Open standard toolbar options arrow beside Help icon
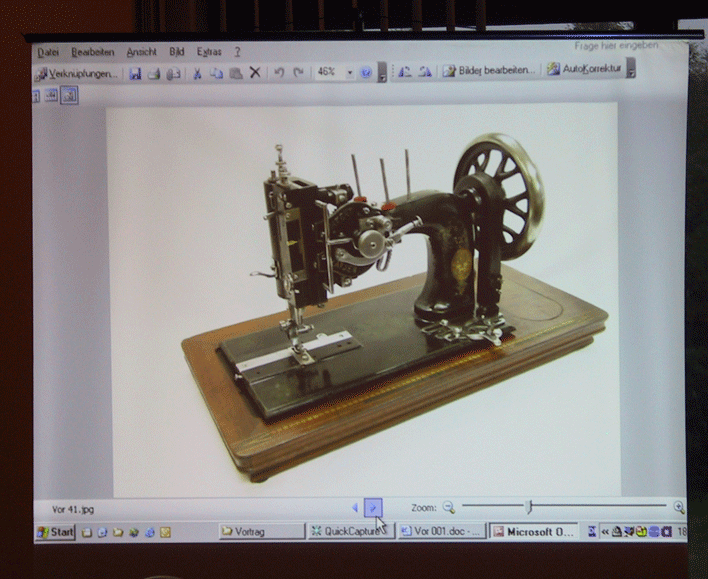 [x=382, y=72]
